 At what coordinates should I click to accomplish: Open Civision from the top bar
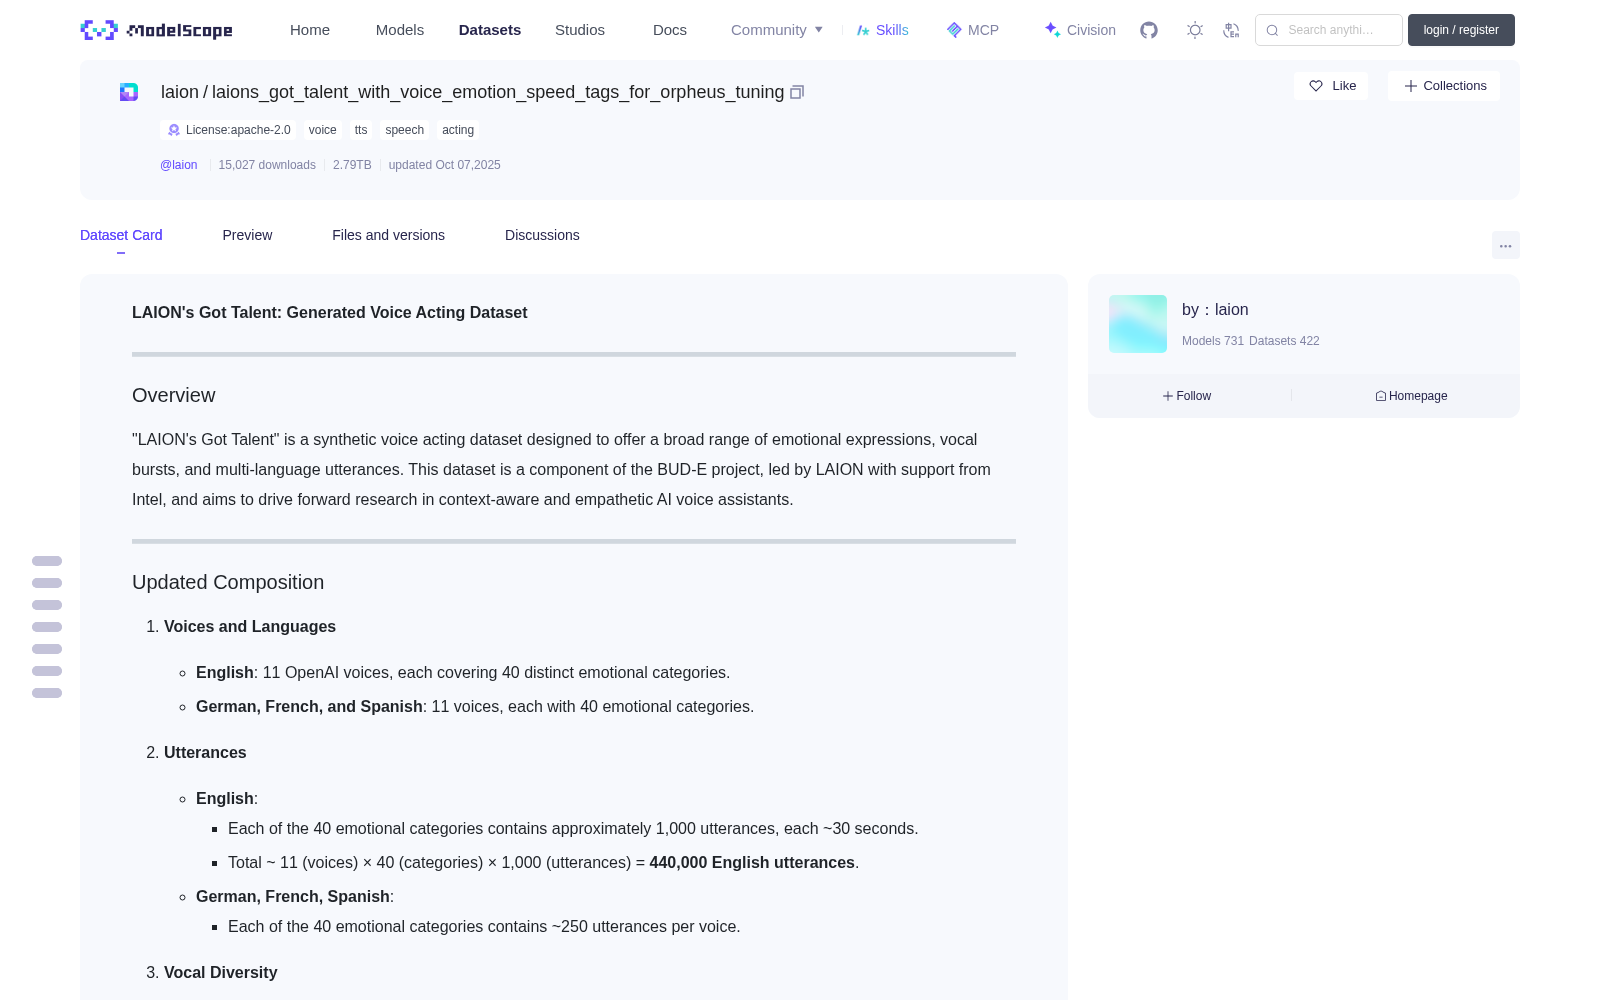[1080, 30]
